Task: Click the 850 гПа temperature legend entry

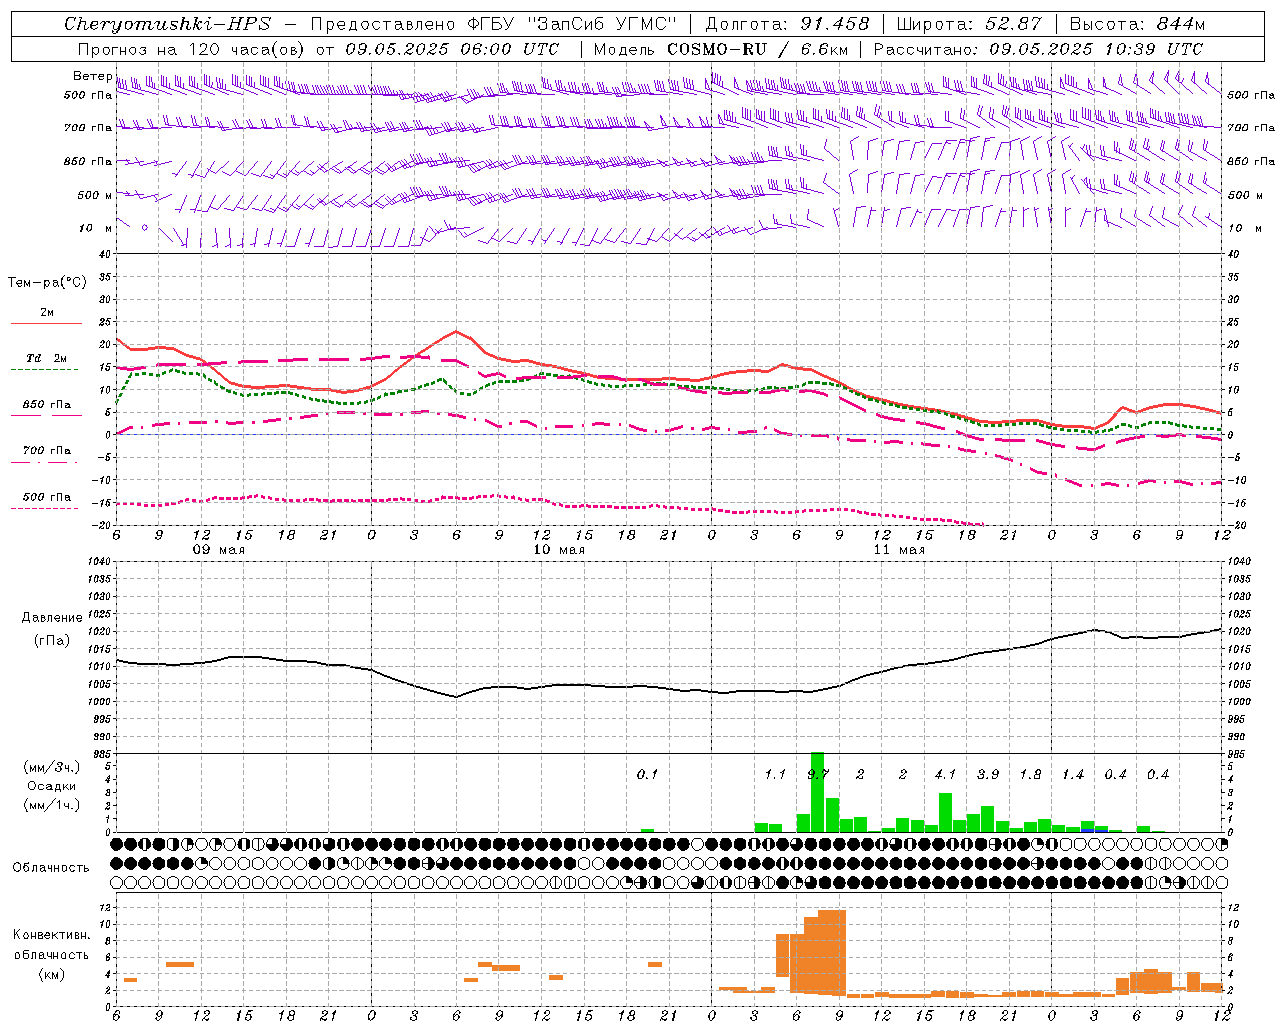Action: pos(46,405)
